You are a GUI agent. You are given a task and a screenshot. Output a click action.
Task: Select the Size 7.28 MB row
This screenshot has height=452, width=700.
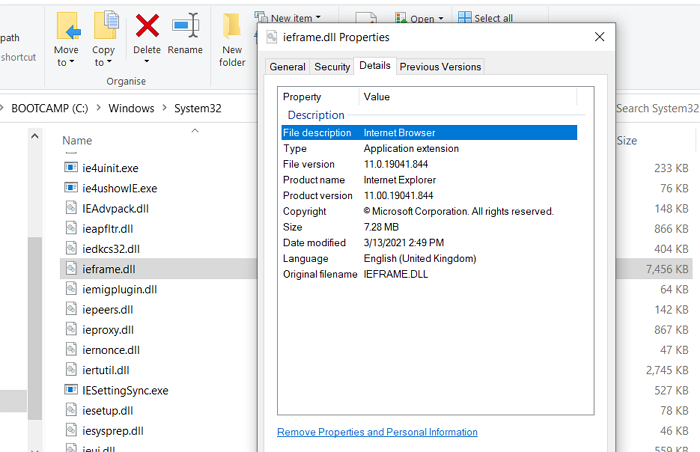tap(429, 227)
